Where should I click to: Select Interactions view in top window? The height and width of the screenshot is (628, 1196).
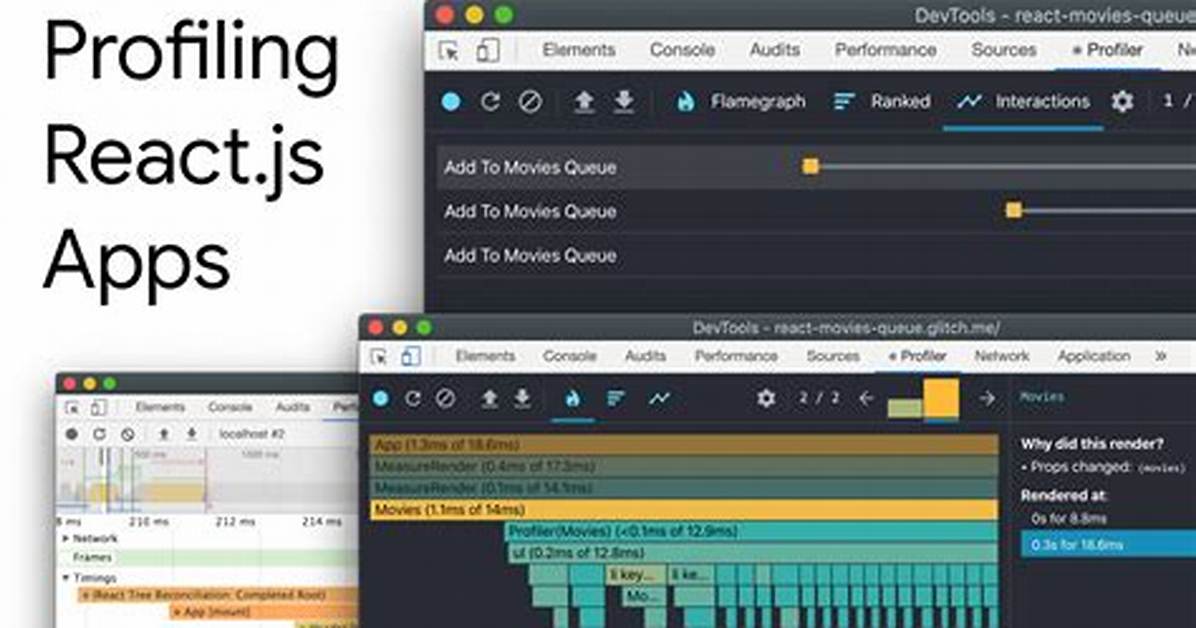coord(1024,101)
